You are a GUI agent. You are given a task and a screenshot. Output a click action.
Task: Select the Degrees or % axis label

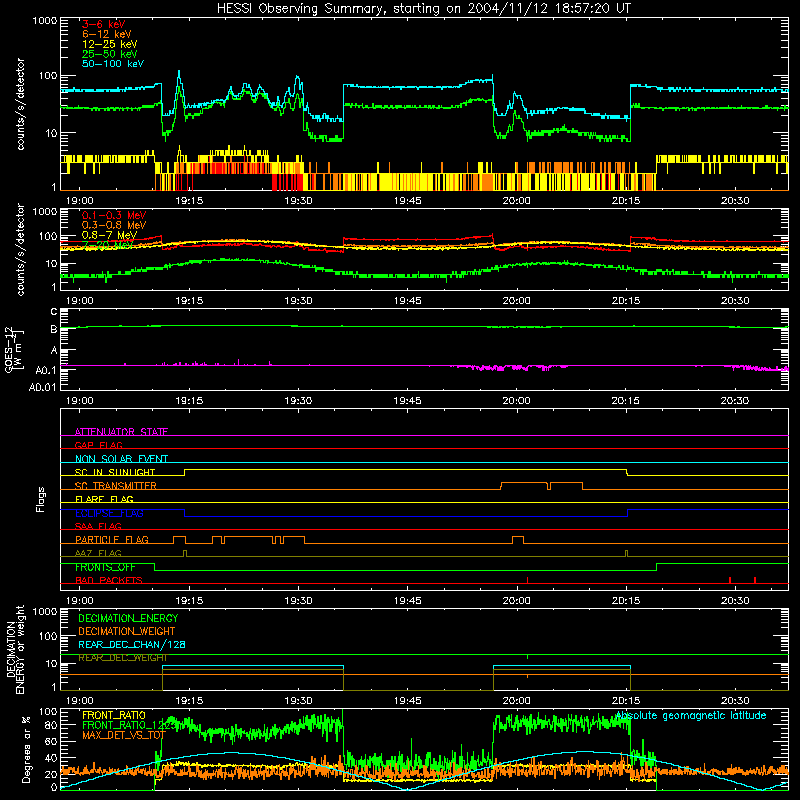26,749
